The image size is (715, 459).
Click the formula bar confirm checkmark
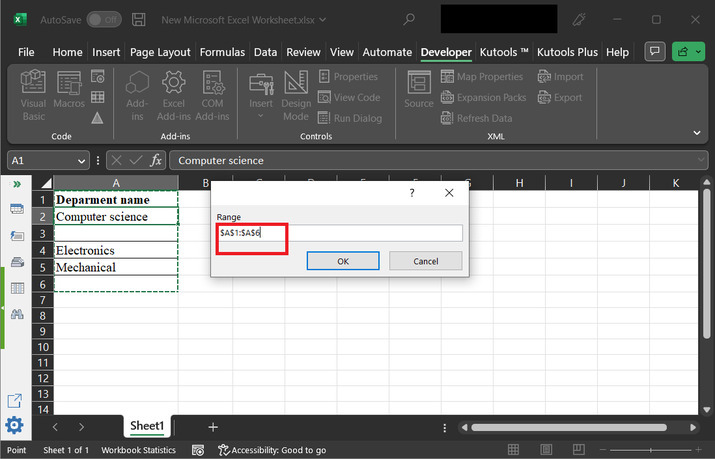click(136, 160)
